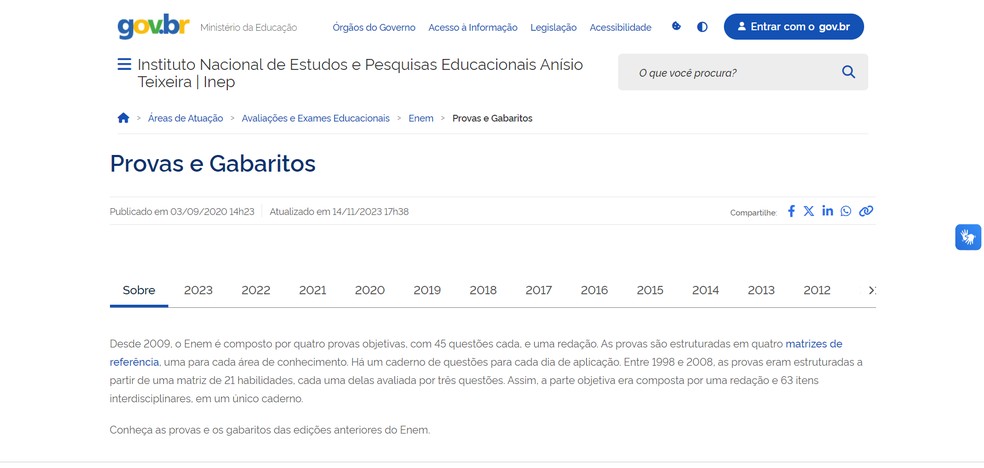Screen dimensions: 984x468
Task: Go to Avaliações e Exames Educacionais breadcrumb
Action: tap(316, 118)
